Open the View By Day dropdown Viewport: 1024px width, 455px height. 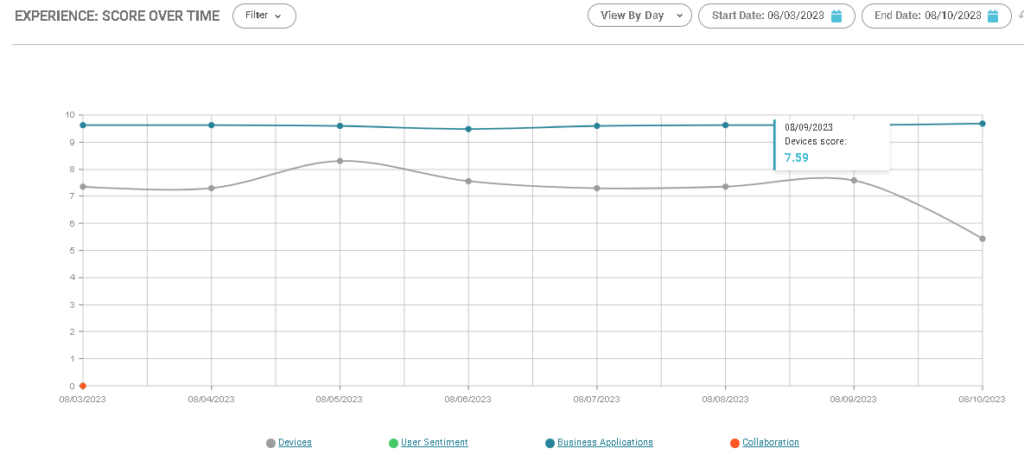[x=640, y=16]
